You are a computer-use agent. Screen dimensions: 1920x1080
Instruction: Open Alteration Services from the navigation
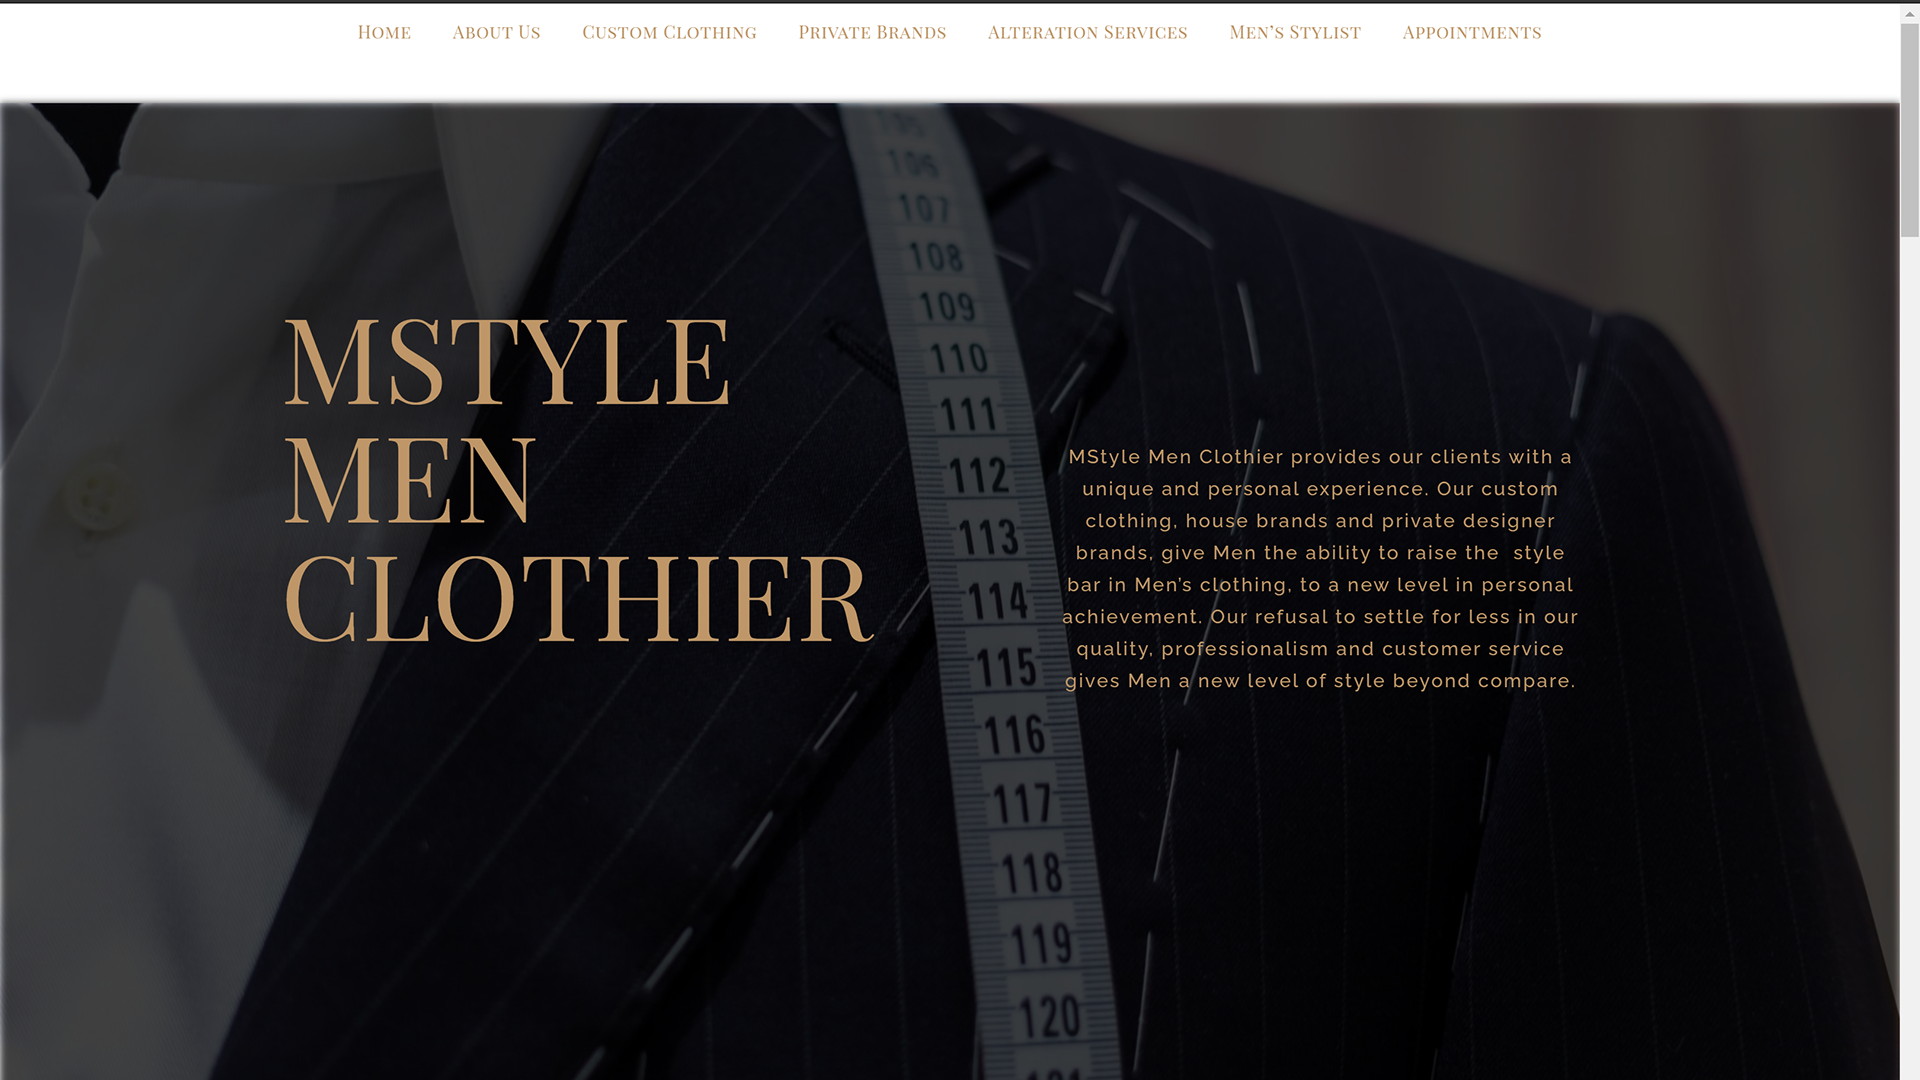coord(1087,32)
